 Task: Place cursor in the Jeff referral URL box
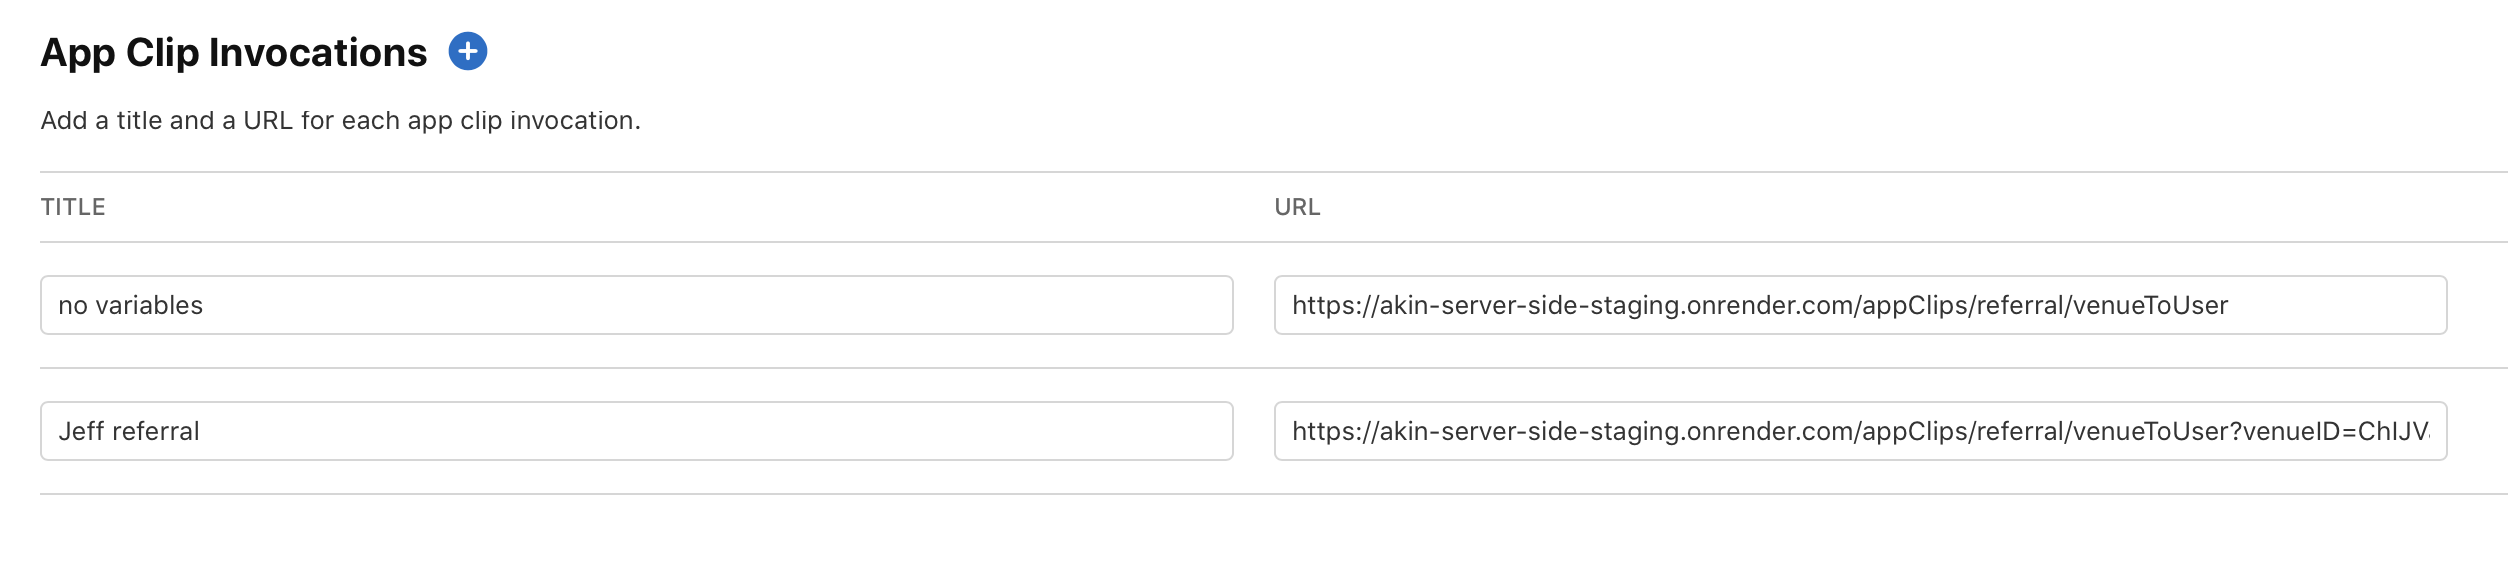click(x=1860, y=431)
